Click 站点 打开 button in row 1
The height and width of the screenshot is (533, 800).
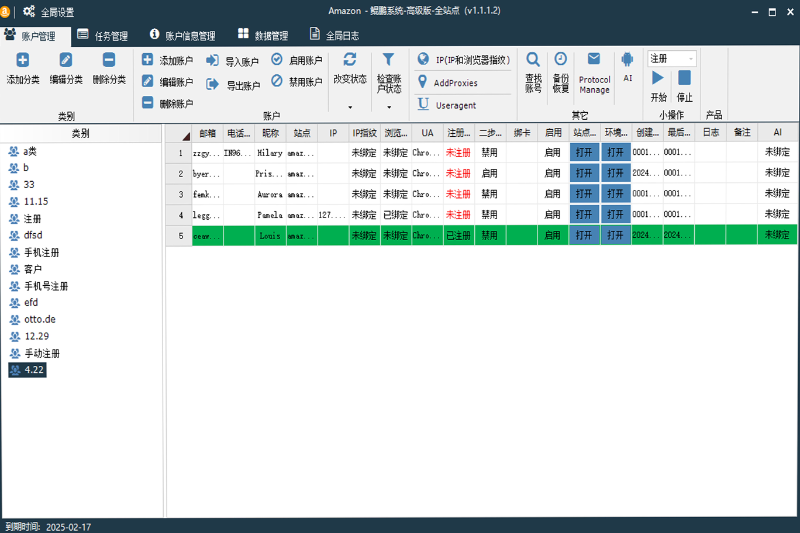pos(584,152)
